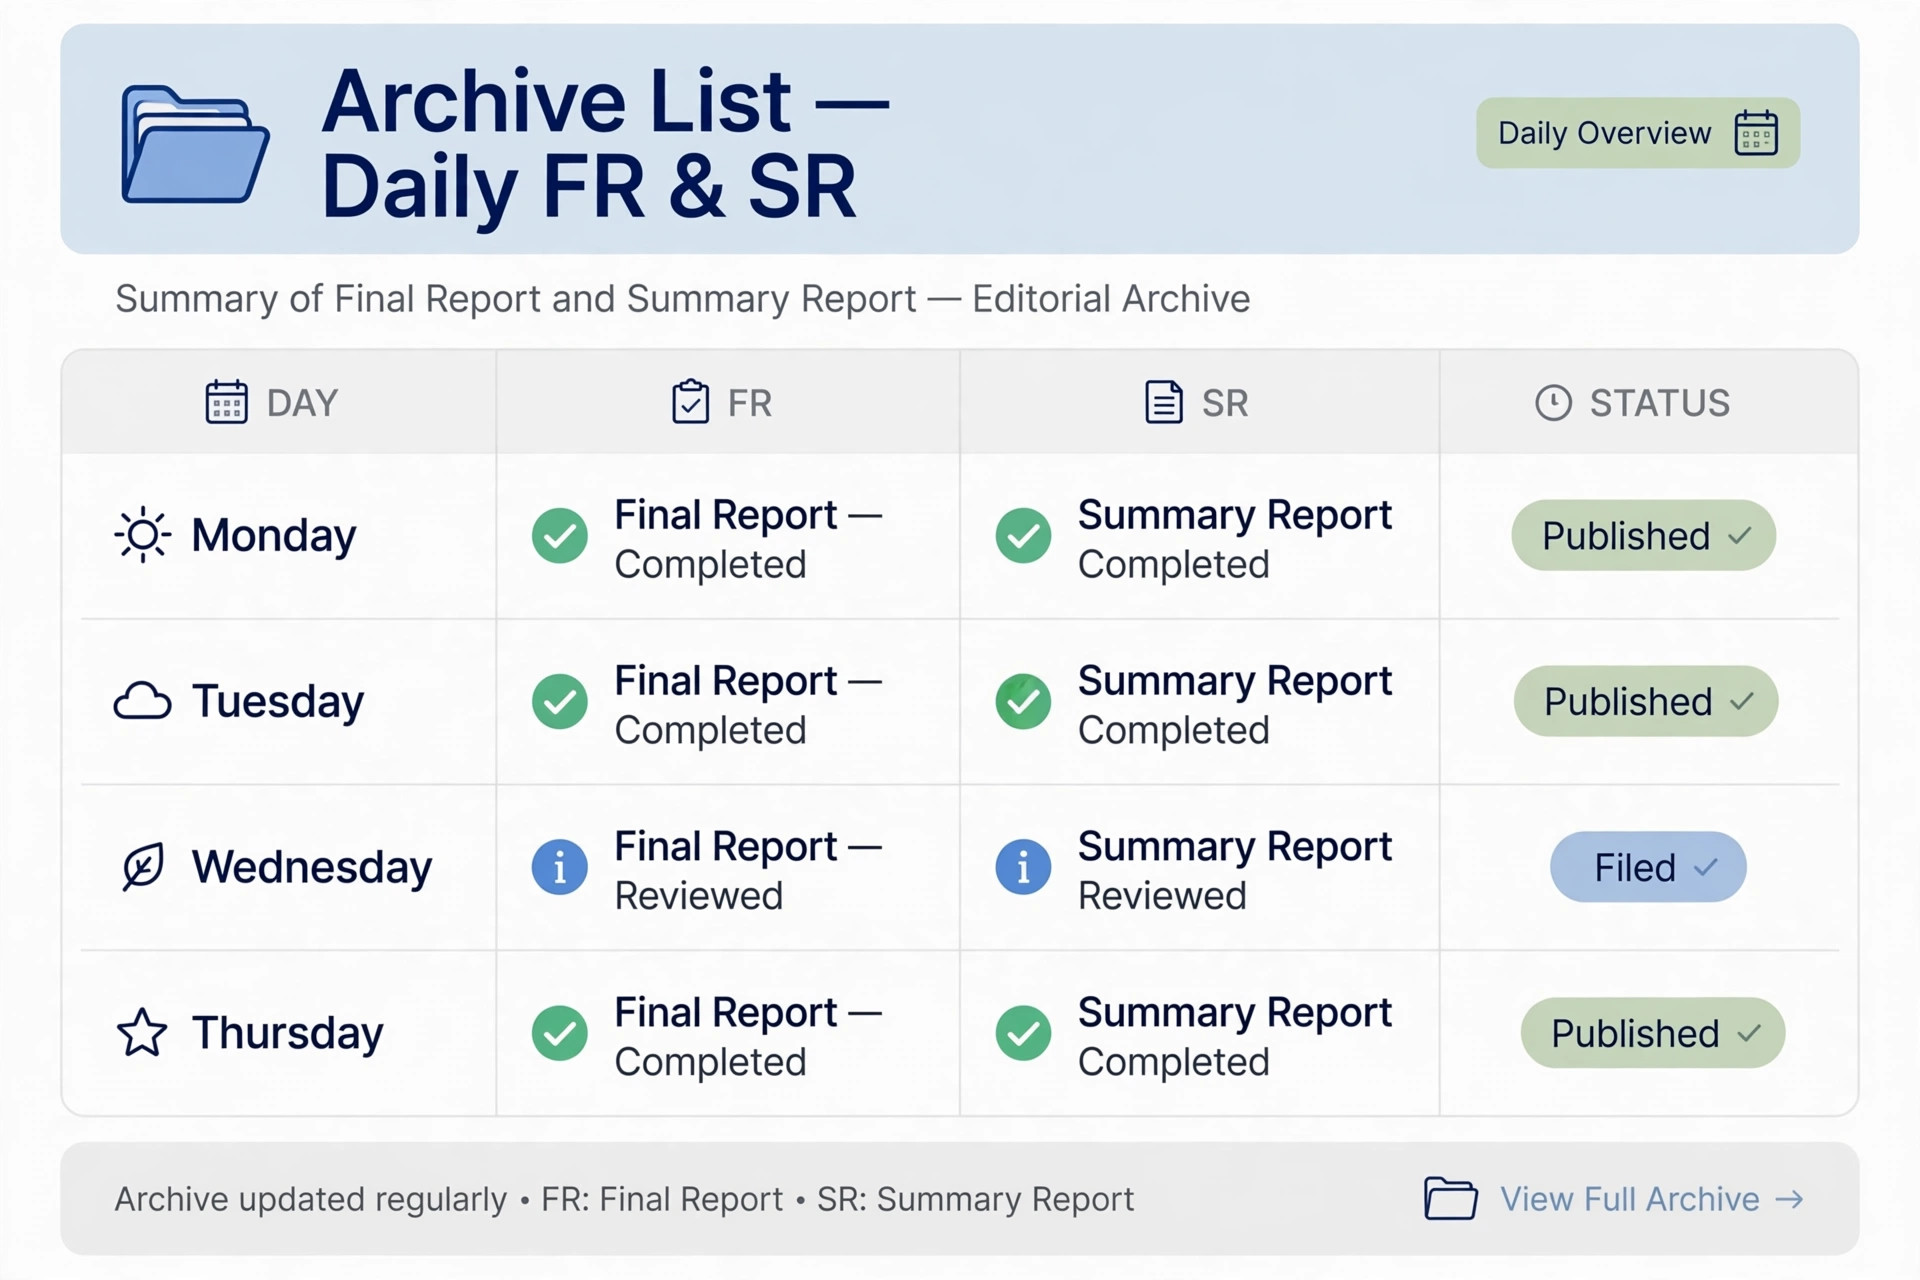Click Tuesday's Final Report green checkmark
Viewport: 1920px width, 1280px height.
[x=560, y=702]
